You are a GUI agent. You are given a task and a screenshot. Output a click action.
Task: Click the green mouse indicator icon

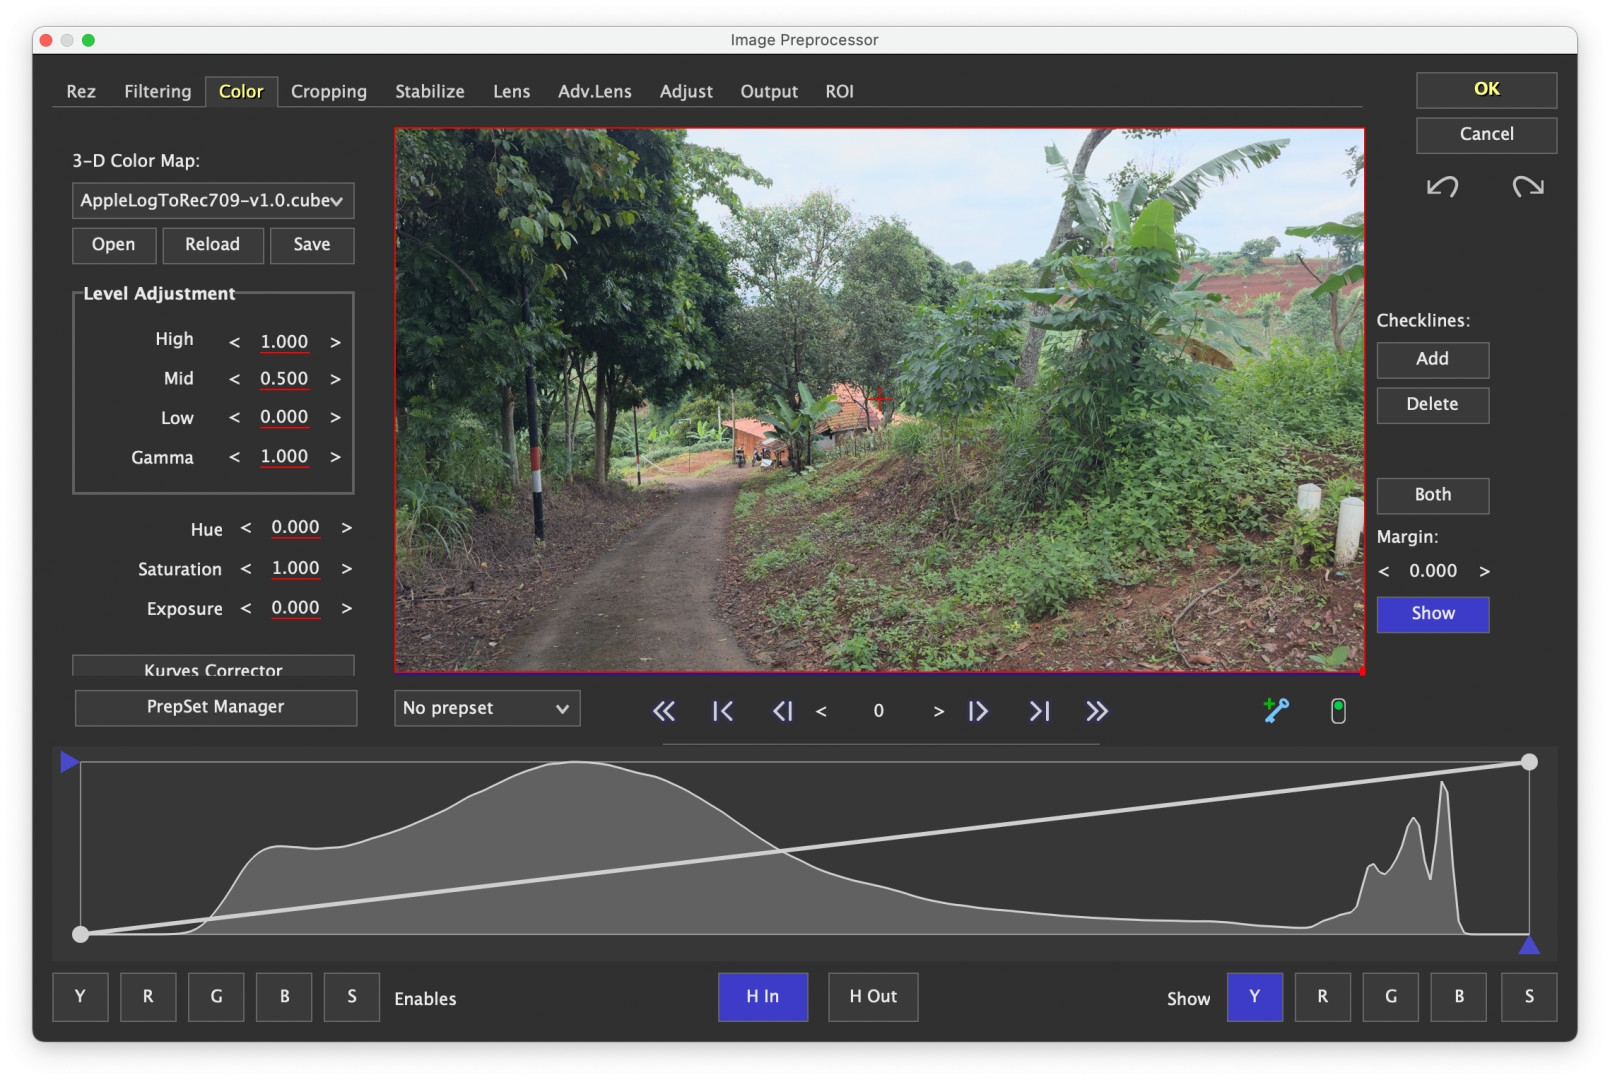point(1338,711)
